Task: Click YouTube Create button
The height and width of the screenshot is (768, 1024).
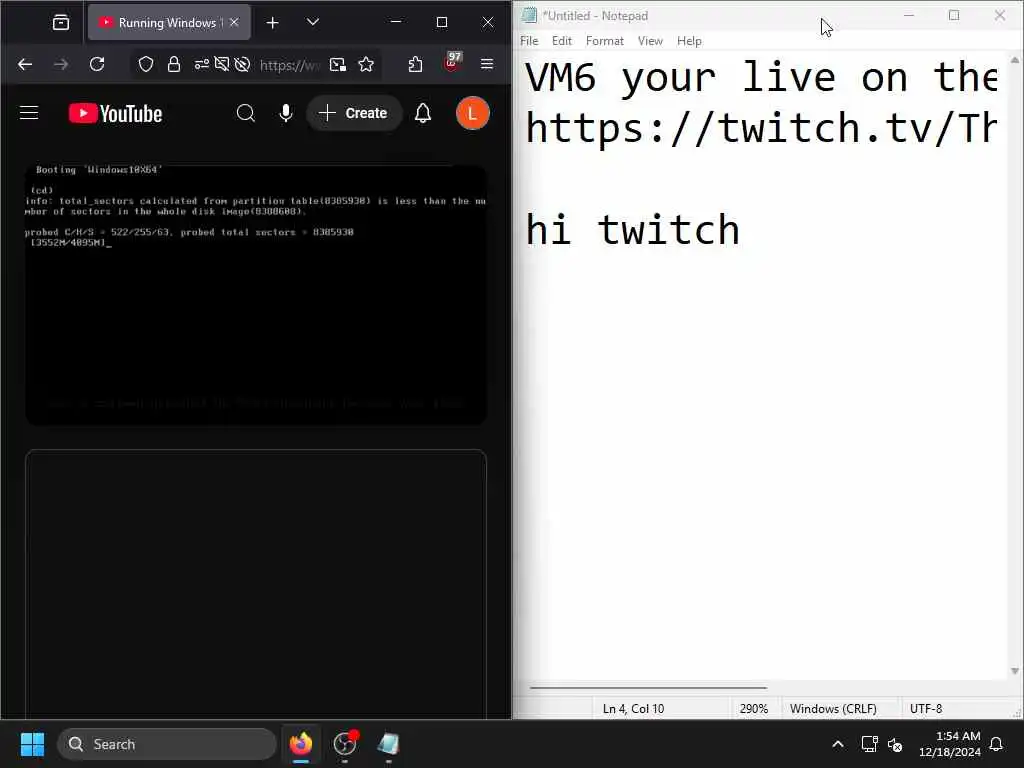Action: pyautogui.click(x=354, y=113)
